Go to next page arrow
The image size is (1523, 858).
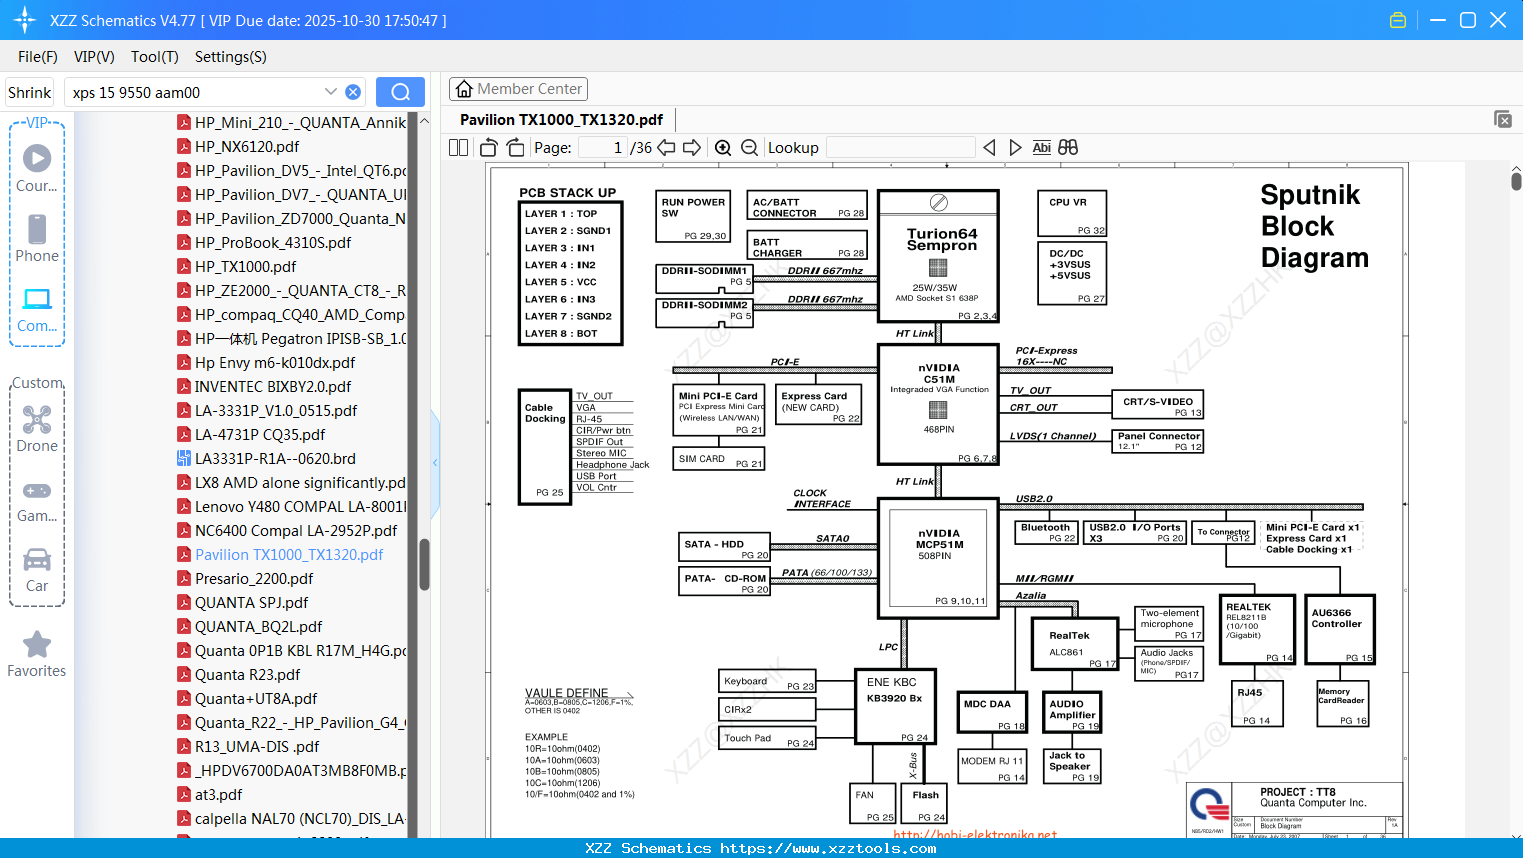click(x=692, y=147)
